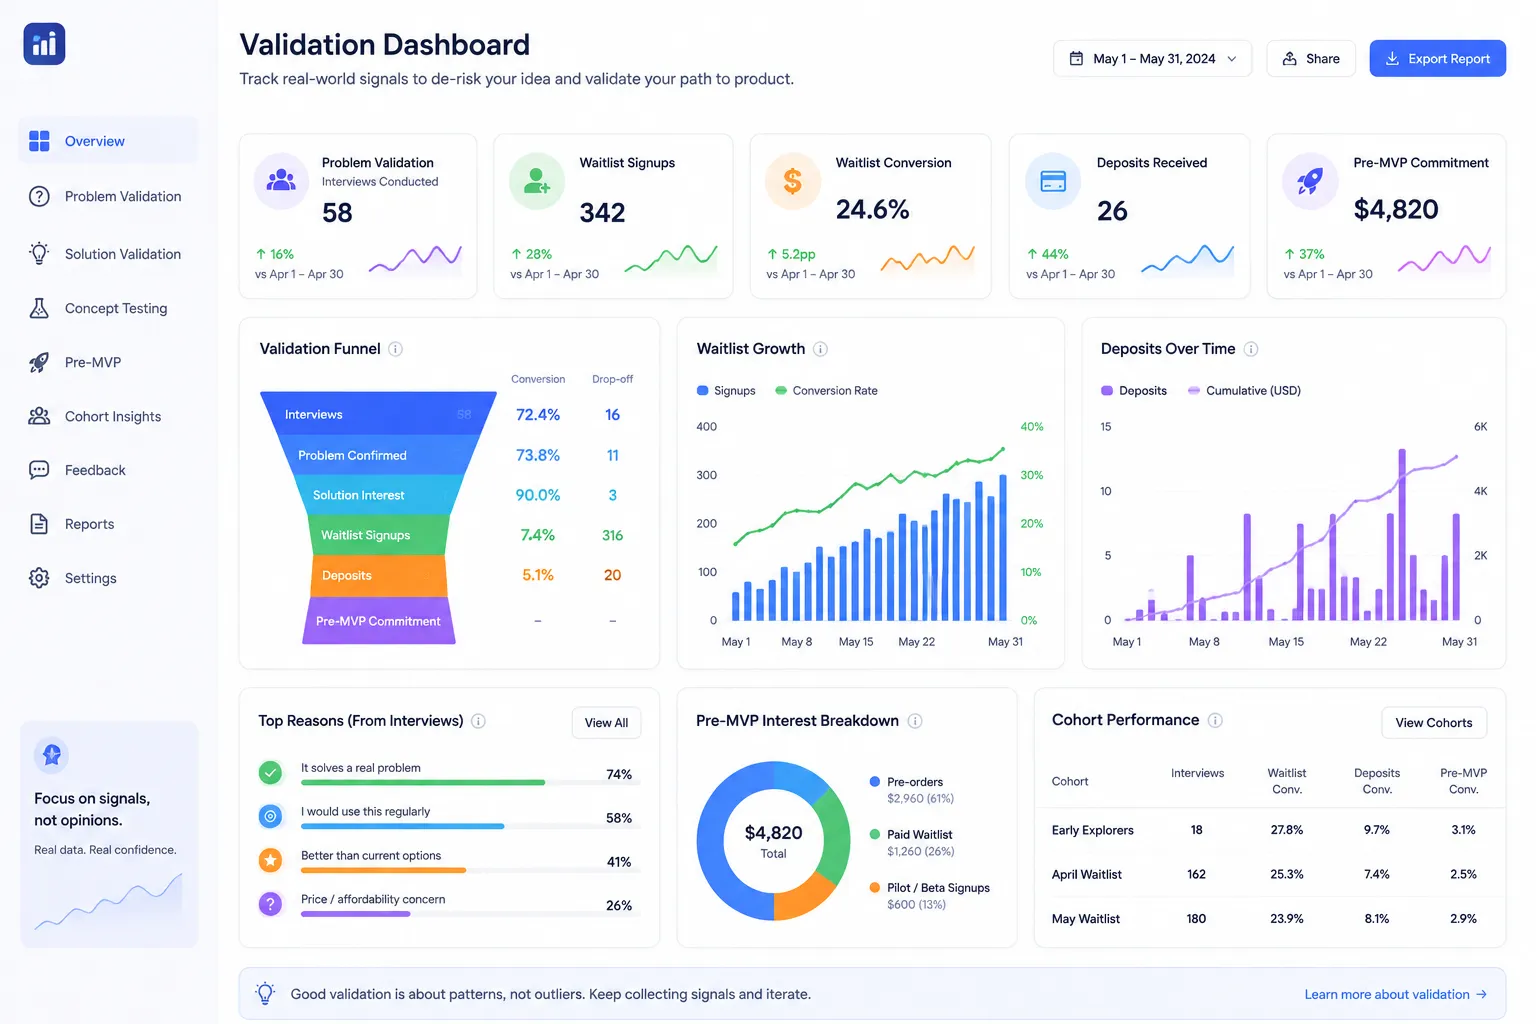Screen dimensions: 1536x1024
Task: Click the Top Reasons info icon
Action: (x=478, y=721)
